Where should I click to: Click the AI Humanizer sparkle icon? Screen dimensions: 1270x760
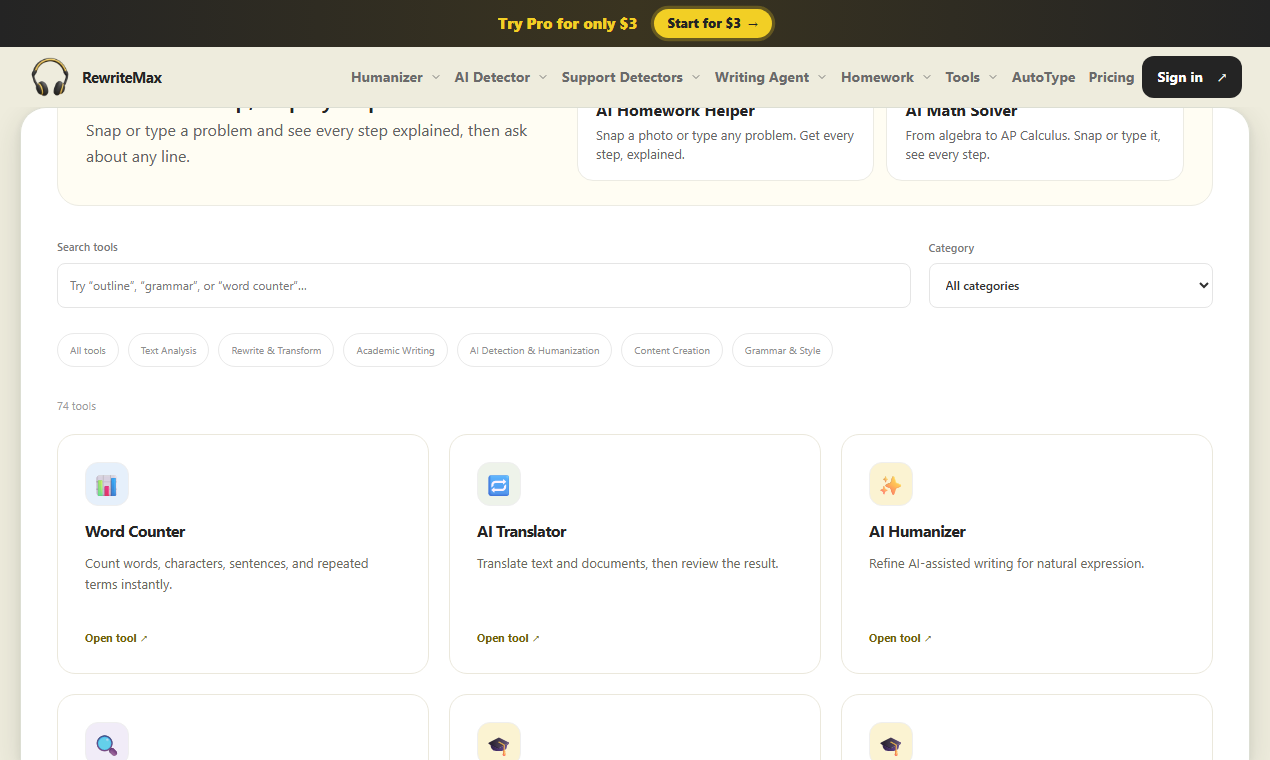click(891, 484)
